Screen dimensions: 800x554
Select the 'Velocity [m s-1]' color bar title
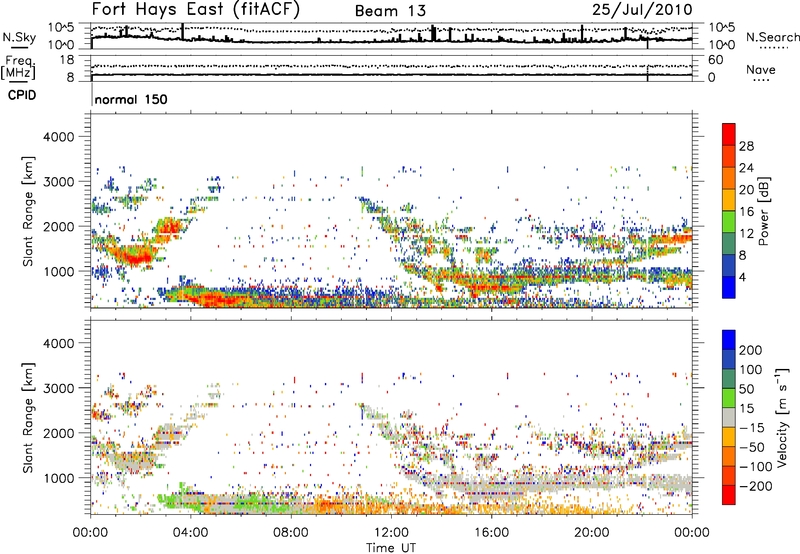tap(782, 417)
